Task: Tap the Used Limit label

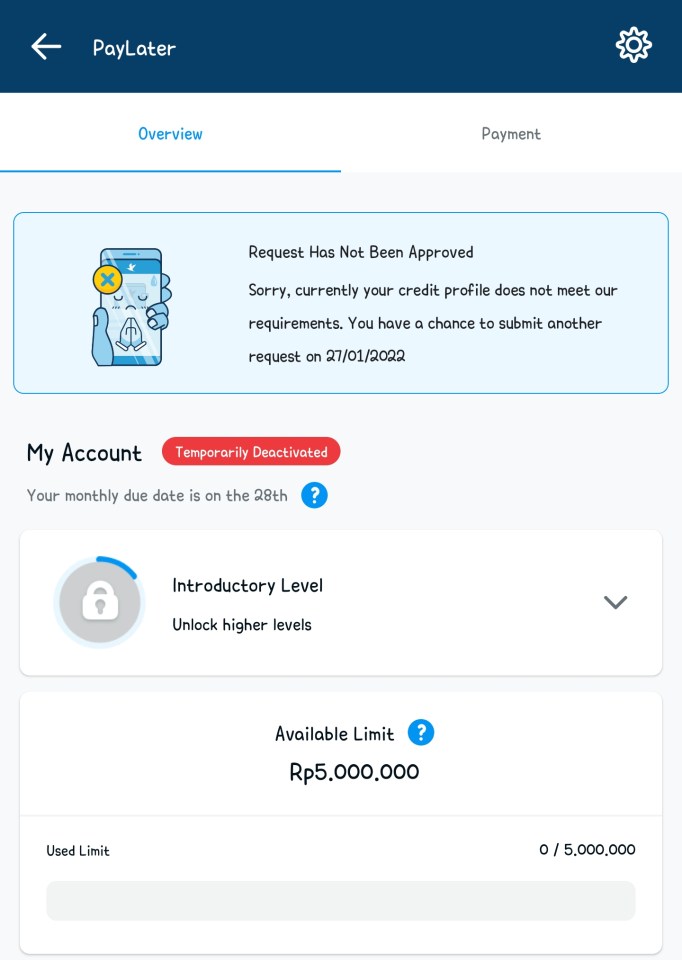Action: (78, 851)
